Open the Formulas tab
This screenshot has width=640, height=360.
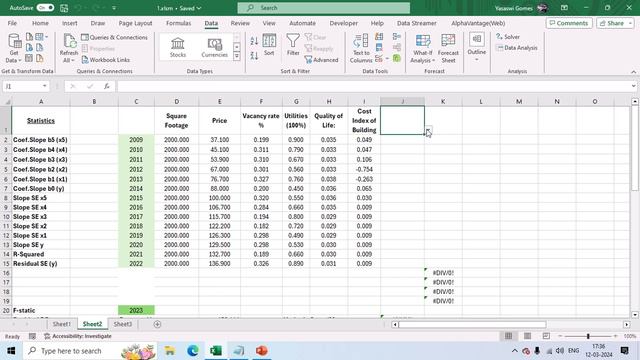(x=178, y=23)
